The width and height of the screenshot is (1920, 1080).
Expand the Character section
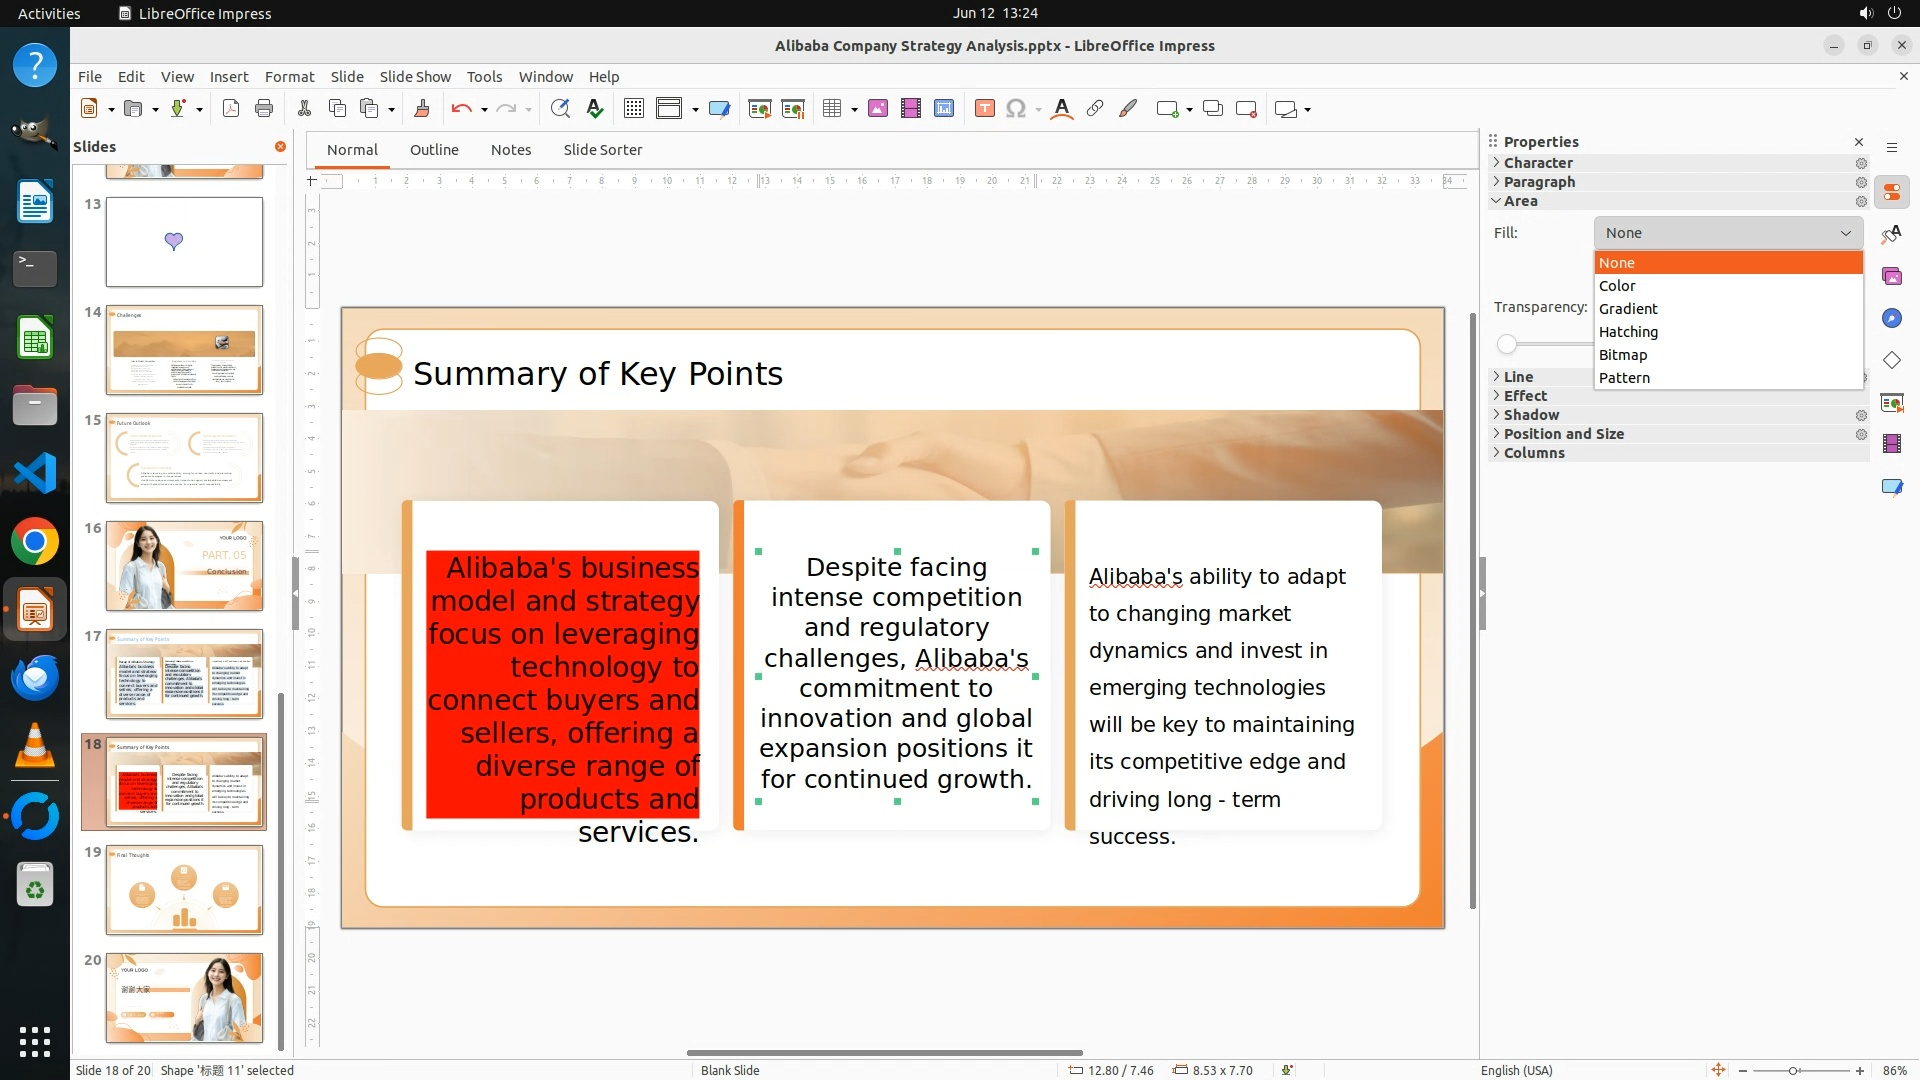(x=1538, y=163)
